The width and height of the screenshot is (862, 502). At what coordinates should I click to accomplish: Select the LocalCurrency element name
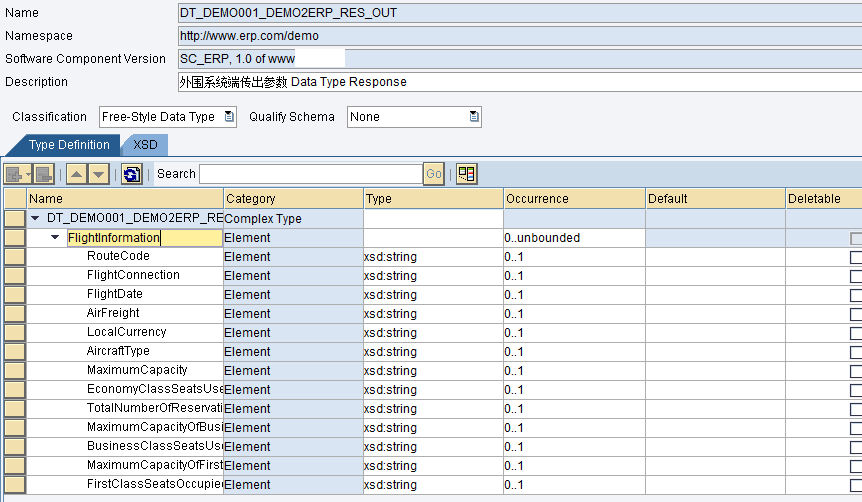(126, 332)
